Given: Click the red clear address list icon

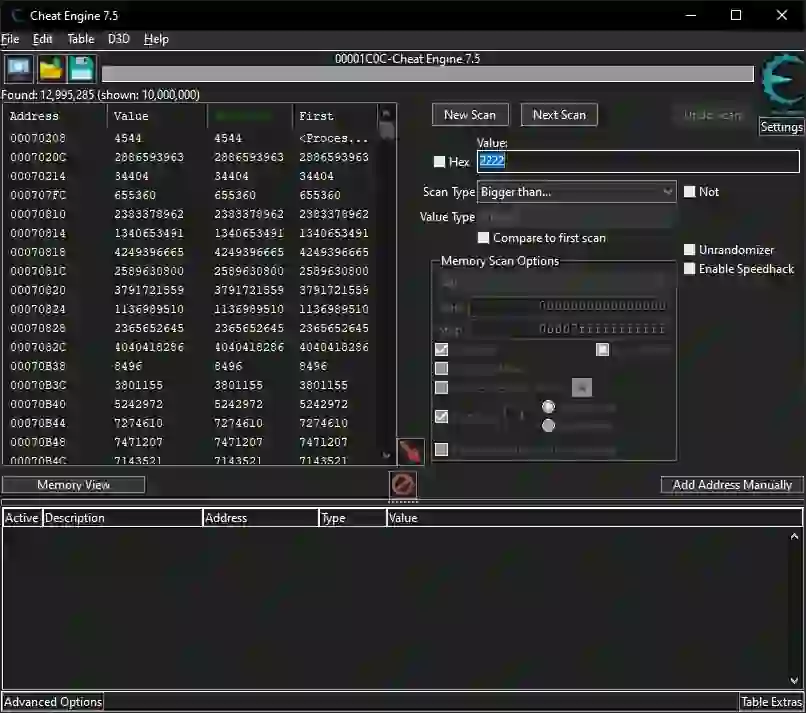Looking at the screenshot, I should [x=402, y=484].
